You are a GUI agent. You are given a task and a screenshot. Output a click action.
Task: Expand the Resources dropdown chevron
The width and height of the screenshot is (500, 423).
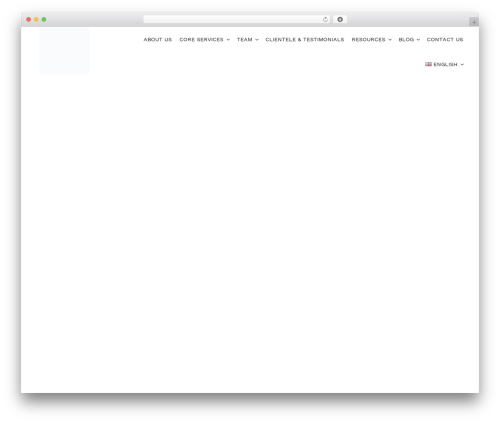pos(390,40)
